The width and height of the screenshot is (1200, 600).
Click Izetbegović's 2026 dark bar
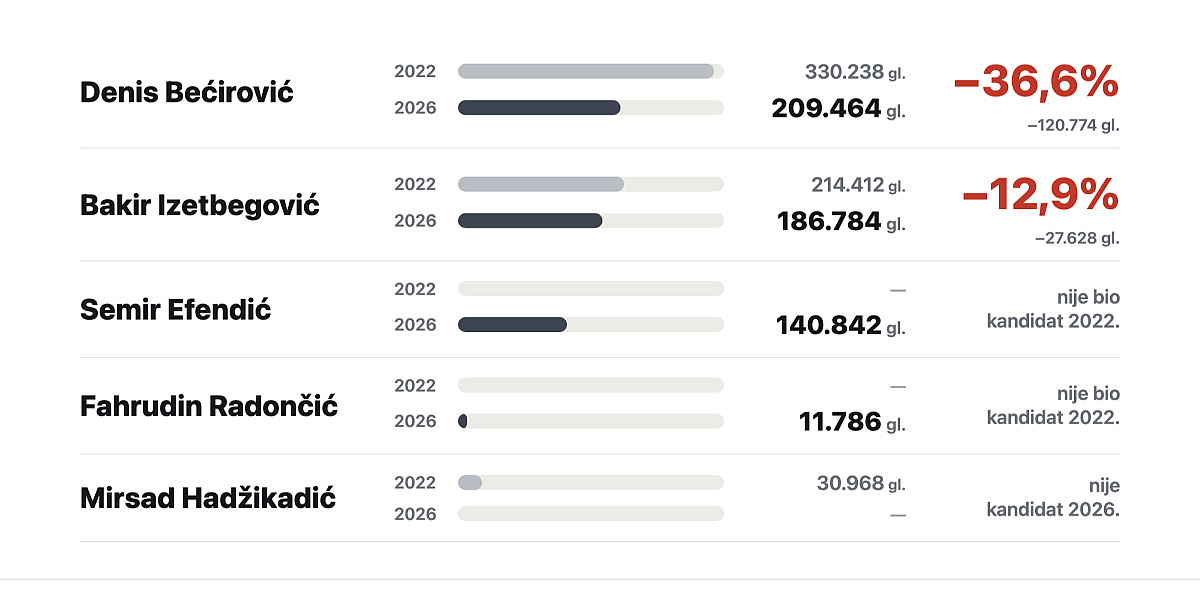coord(530,220)
